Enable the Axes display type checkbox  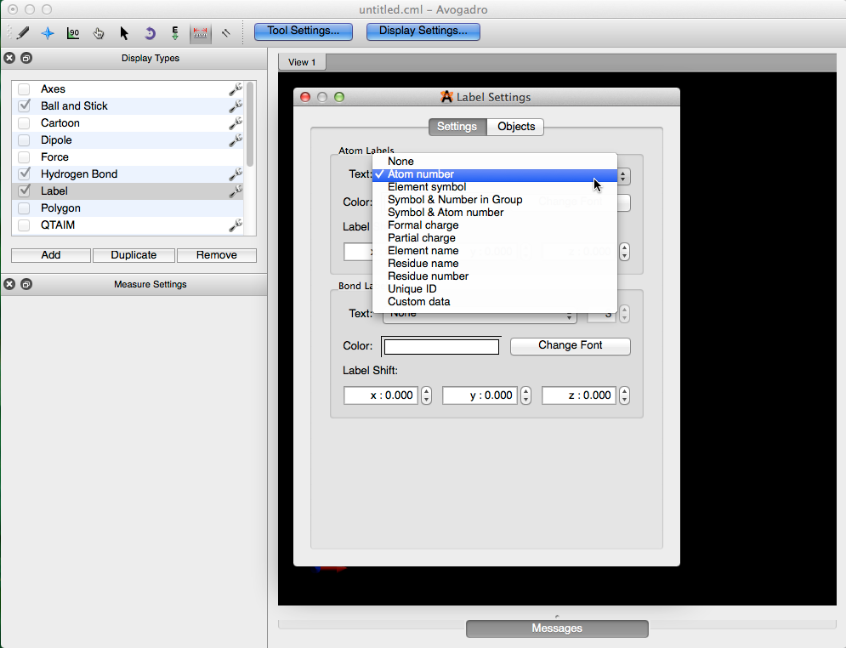(x=24, y=89)
